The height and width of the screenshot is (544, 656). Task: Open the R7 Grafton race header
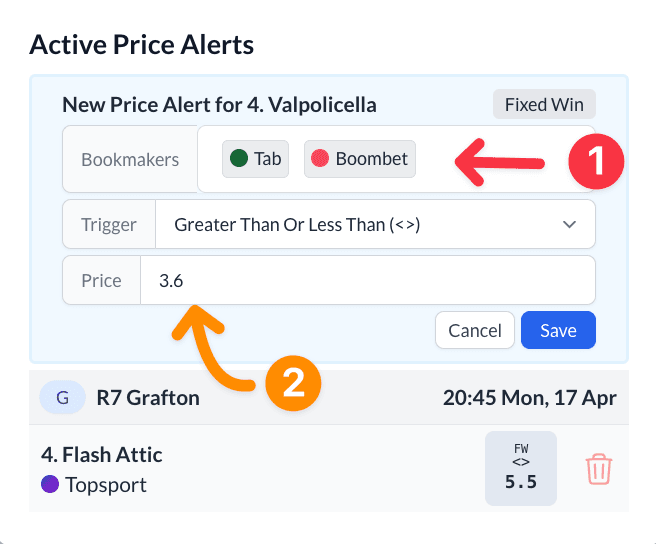point(329,397)
